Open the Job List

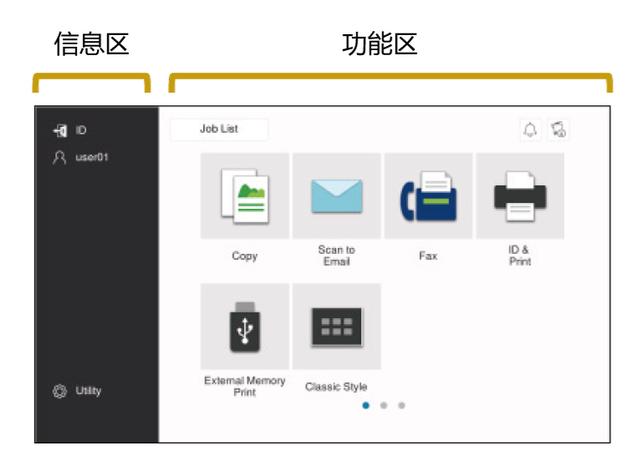point(219,129)
